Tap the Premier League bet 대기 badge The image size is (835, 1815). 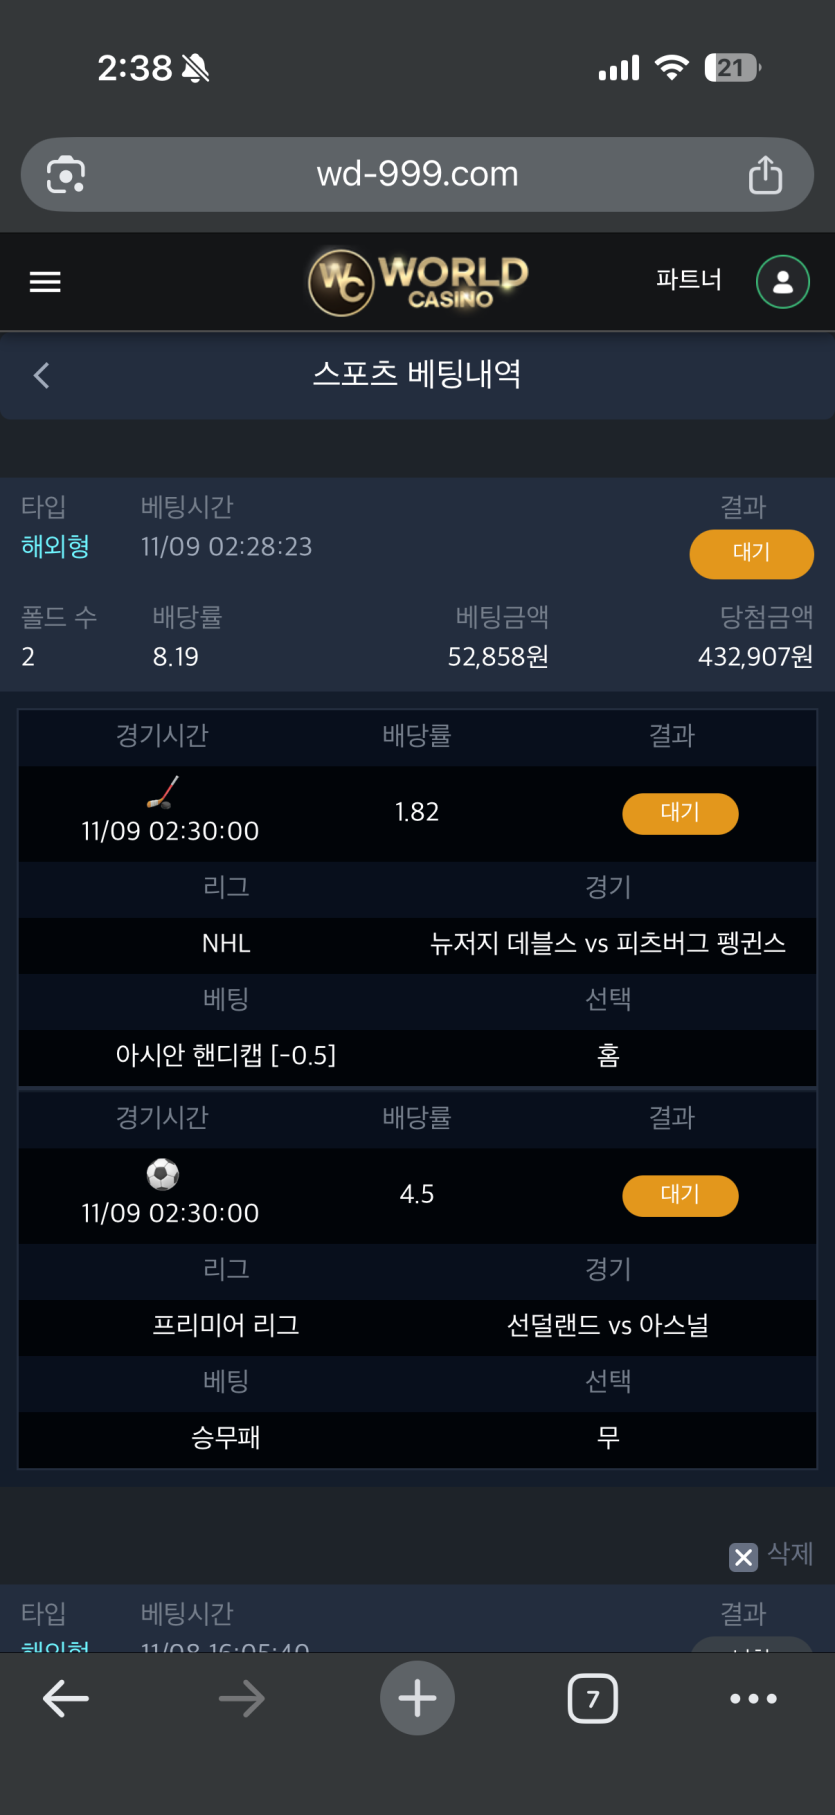pos(680,1195)
